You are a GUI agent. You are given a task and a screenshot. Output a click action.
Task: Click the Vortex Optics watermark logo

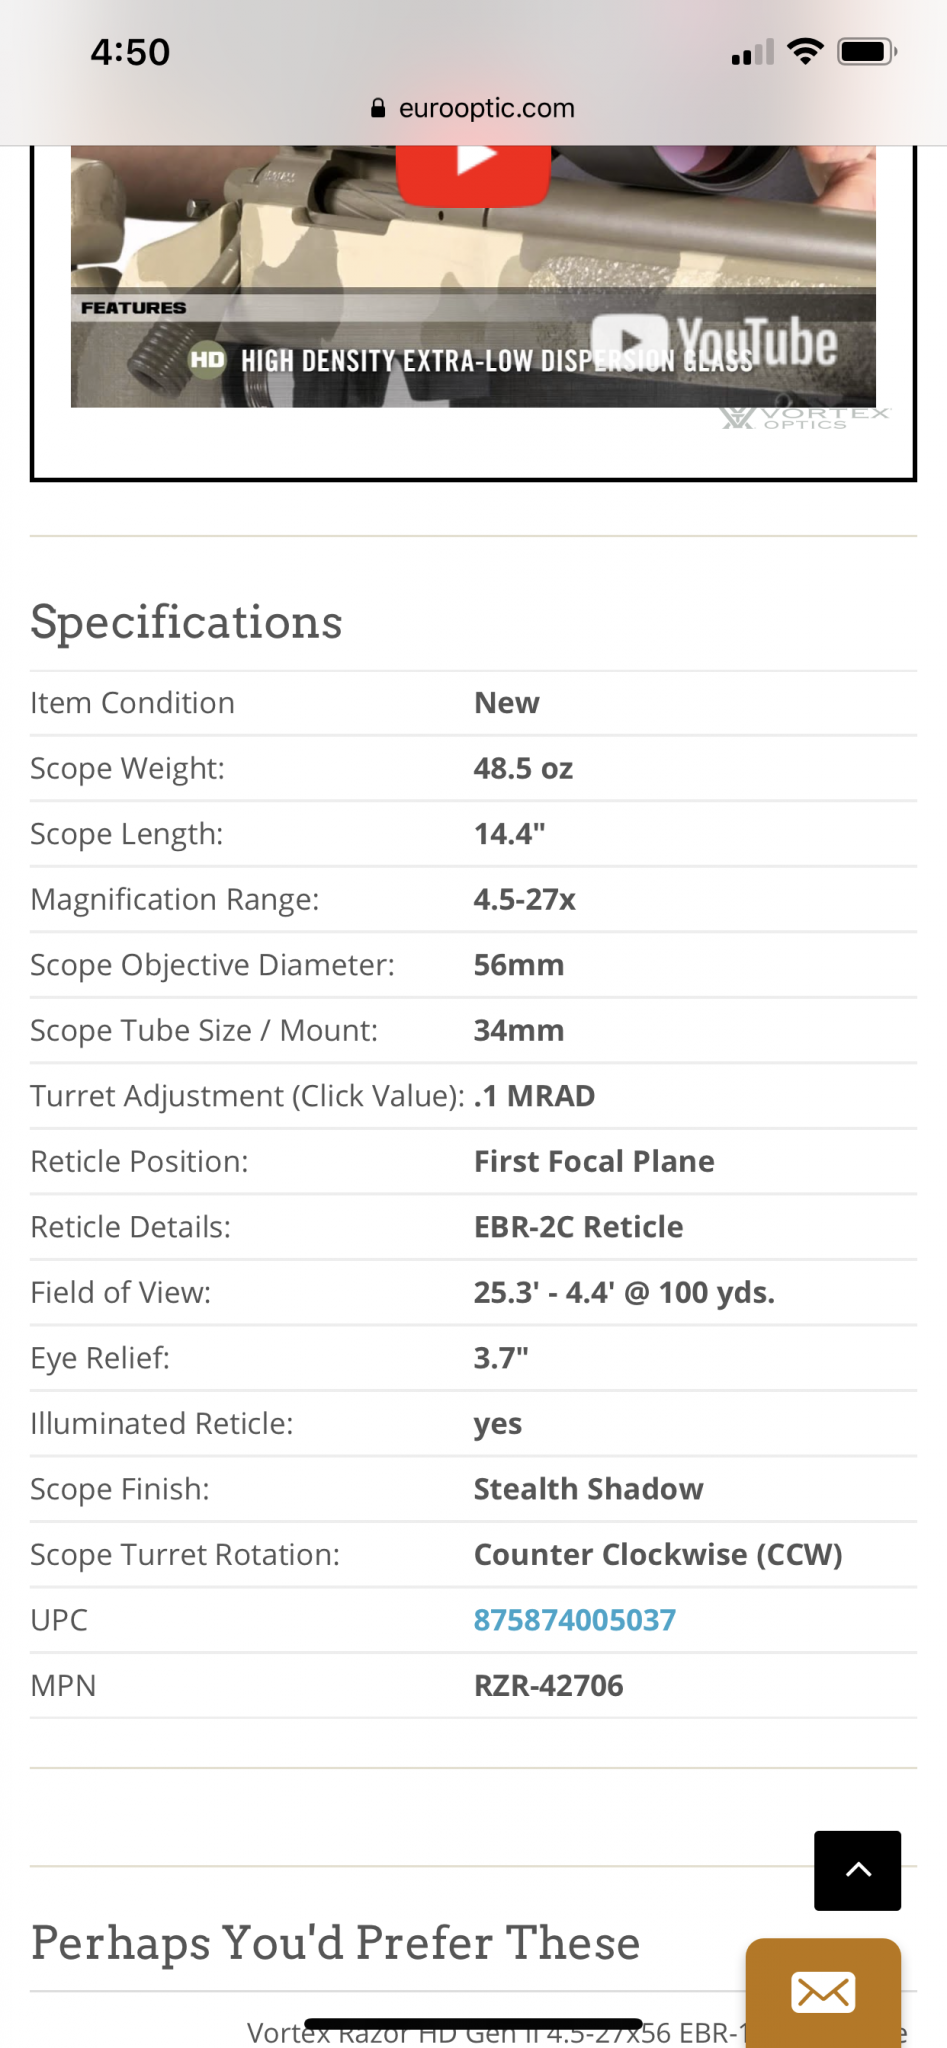[x=804, y=418]
